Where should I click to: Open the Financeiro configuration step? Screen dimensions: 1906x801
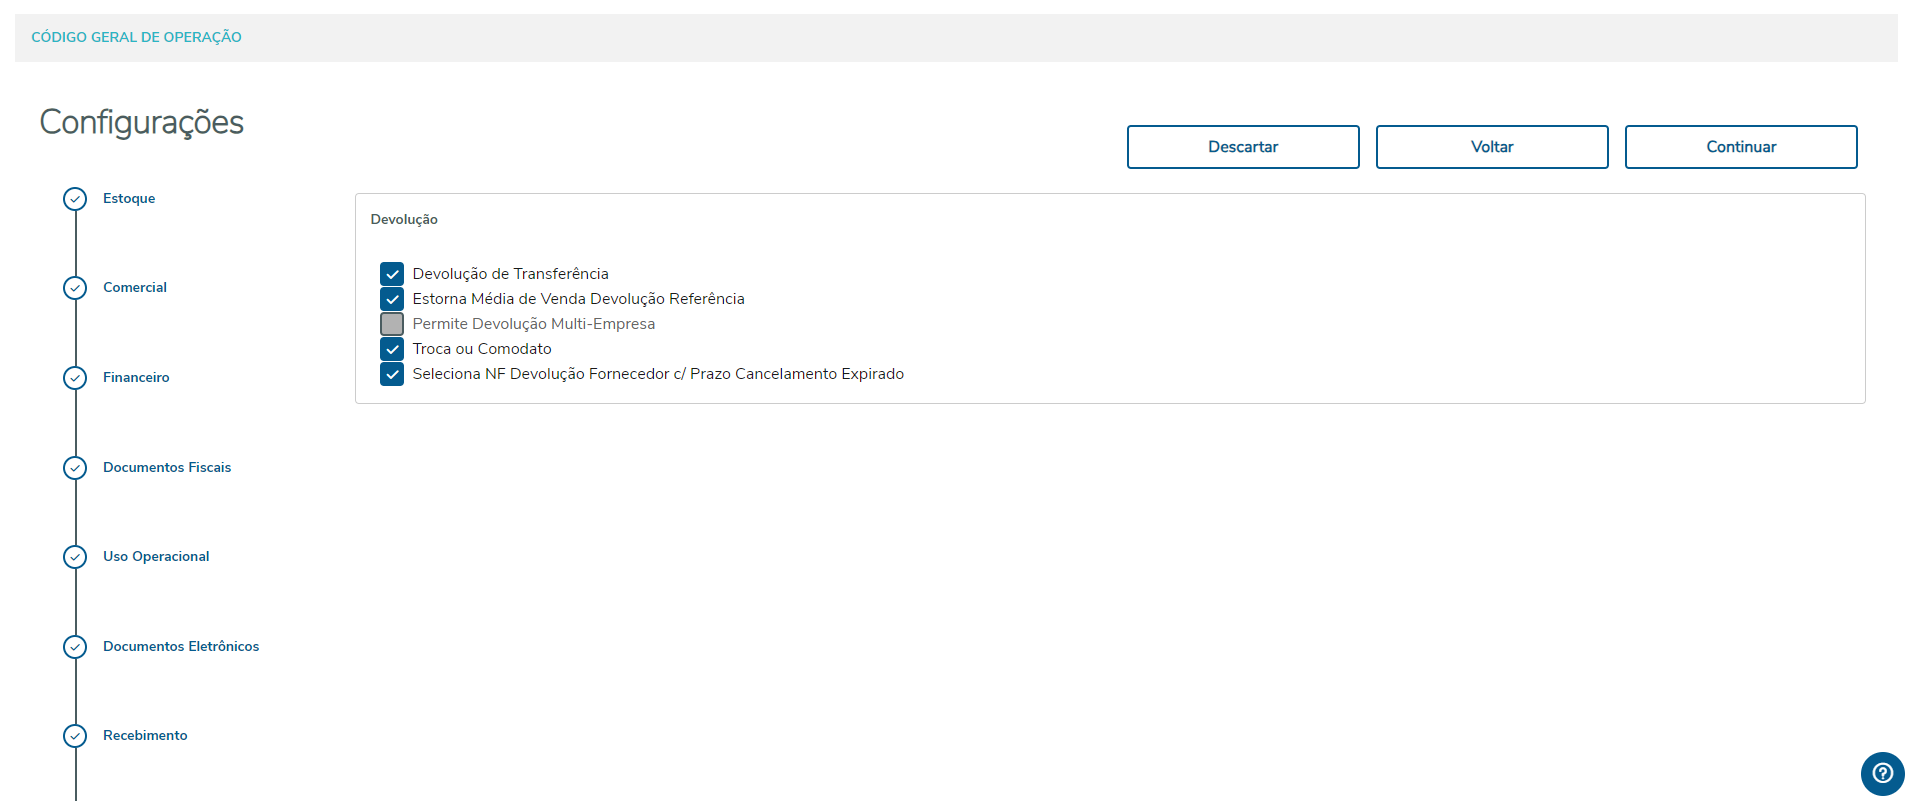[136, 378]
